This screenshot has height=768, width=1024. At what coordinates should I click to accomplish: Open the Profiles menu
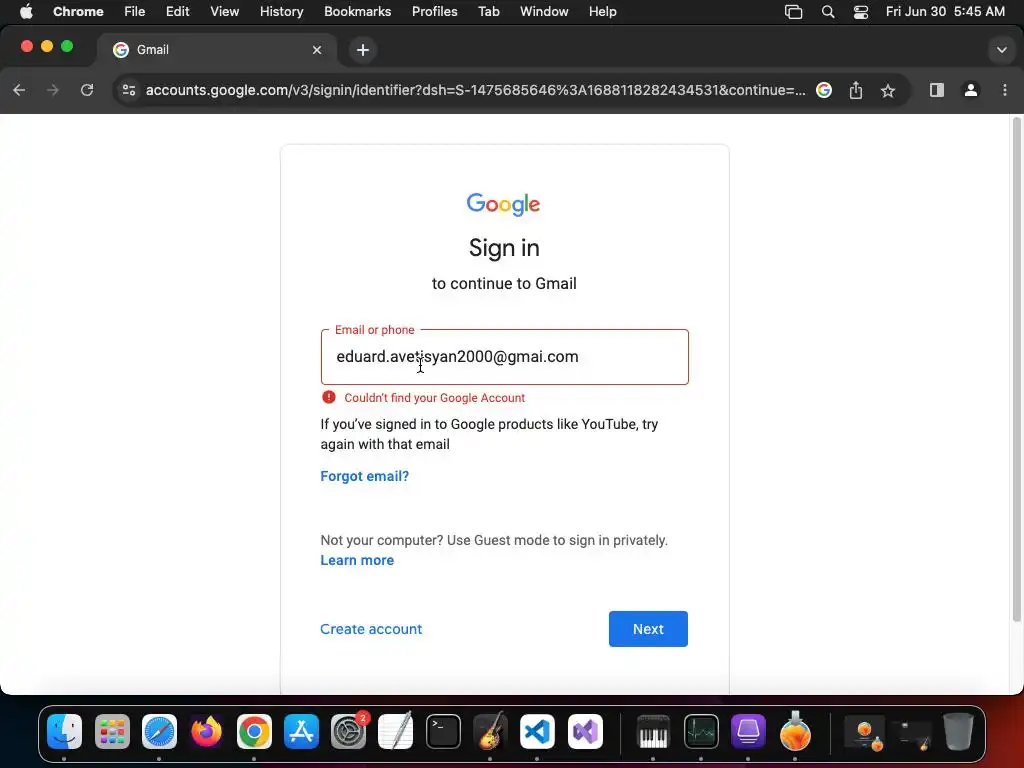pos(434,11)
